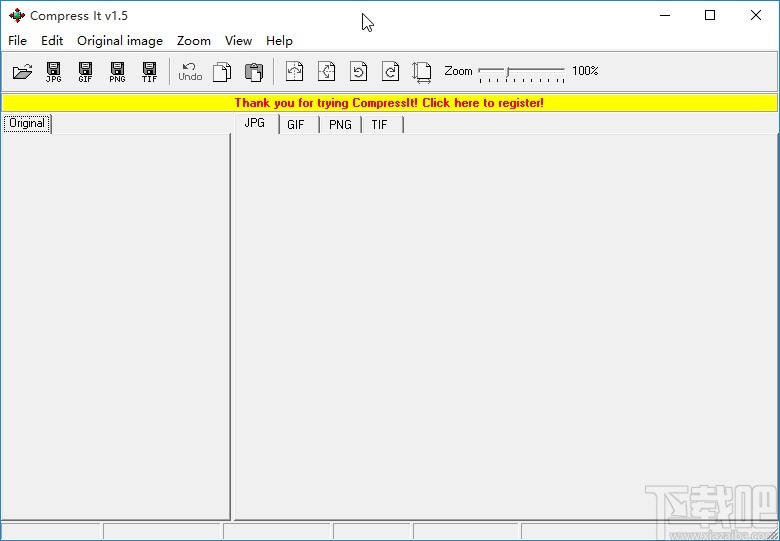This screenshot has height=541, width=780.
Task: Open the resize image icon
Action: click(422, 72)
